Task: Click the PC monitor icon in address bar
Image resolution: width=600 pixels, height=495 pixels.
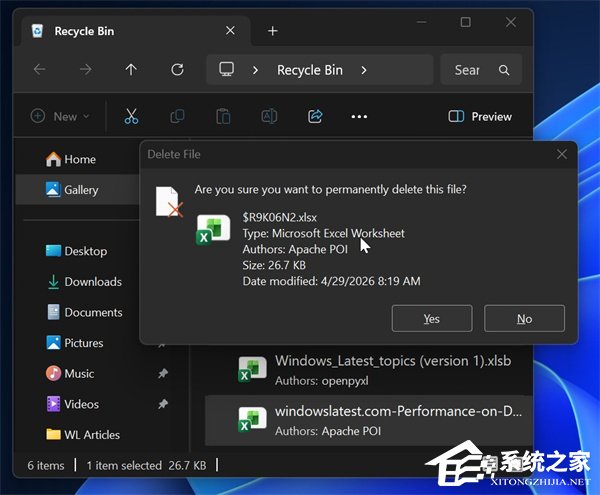Action: pos(227,70)
